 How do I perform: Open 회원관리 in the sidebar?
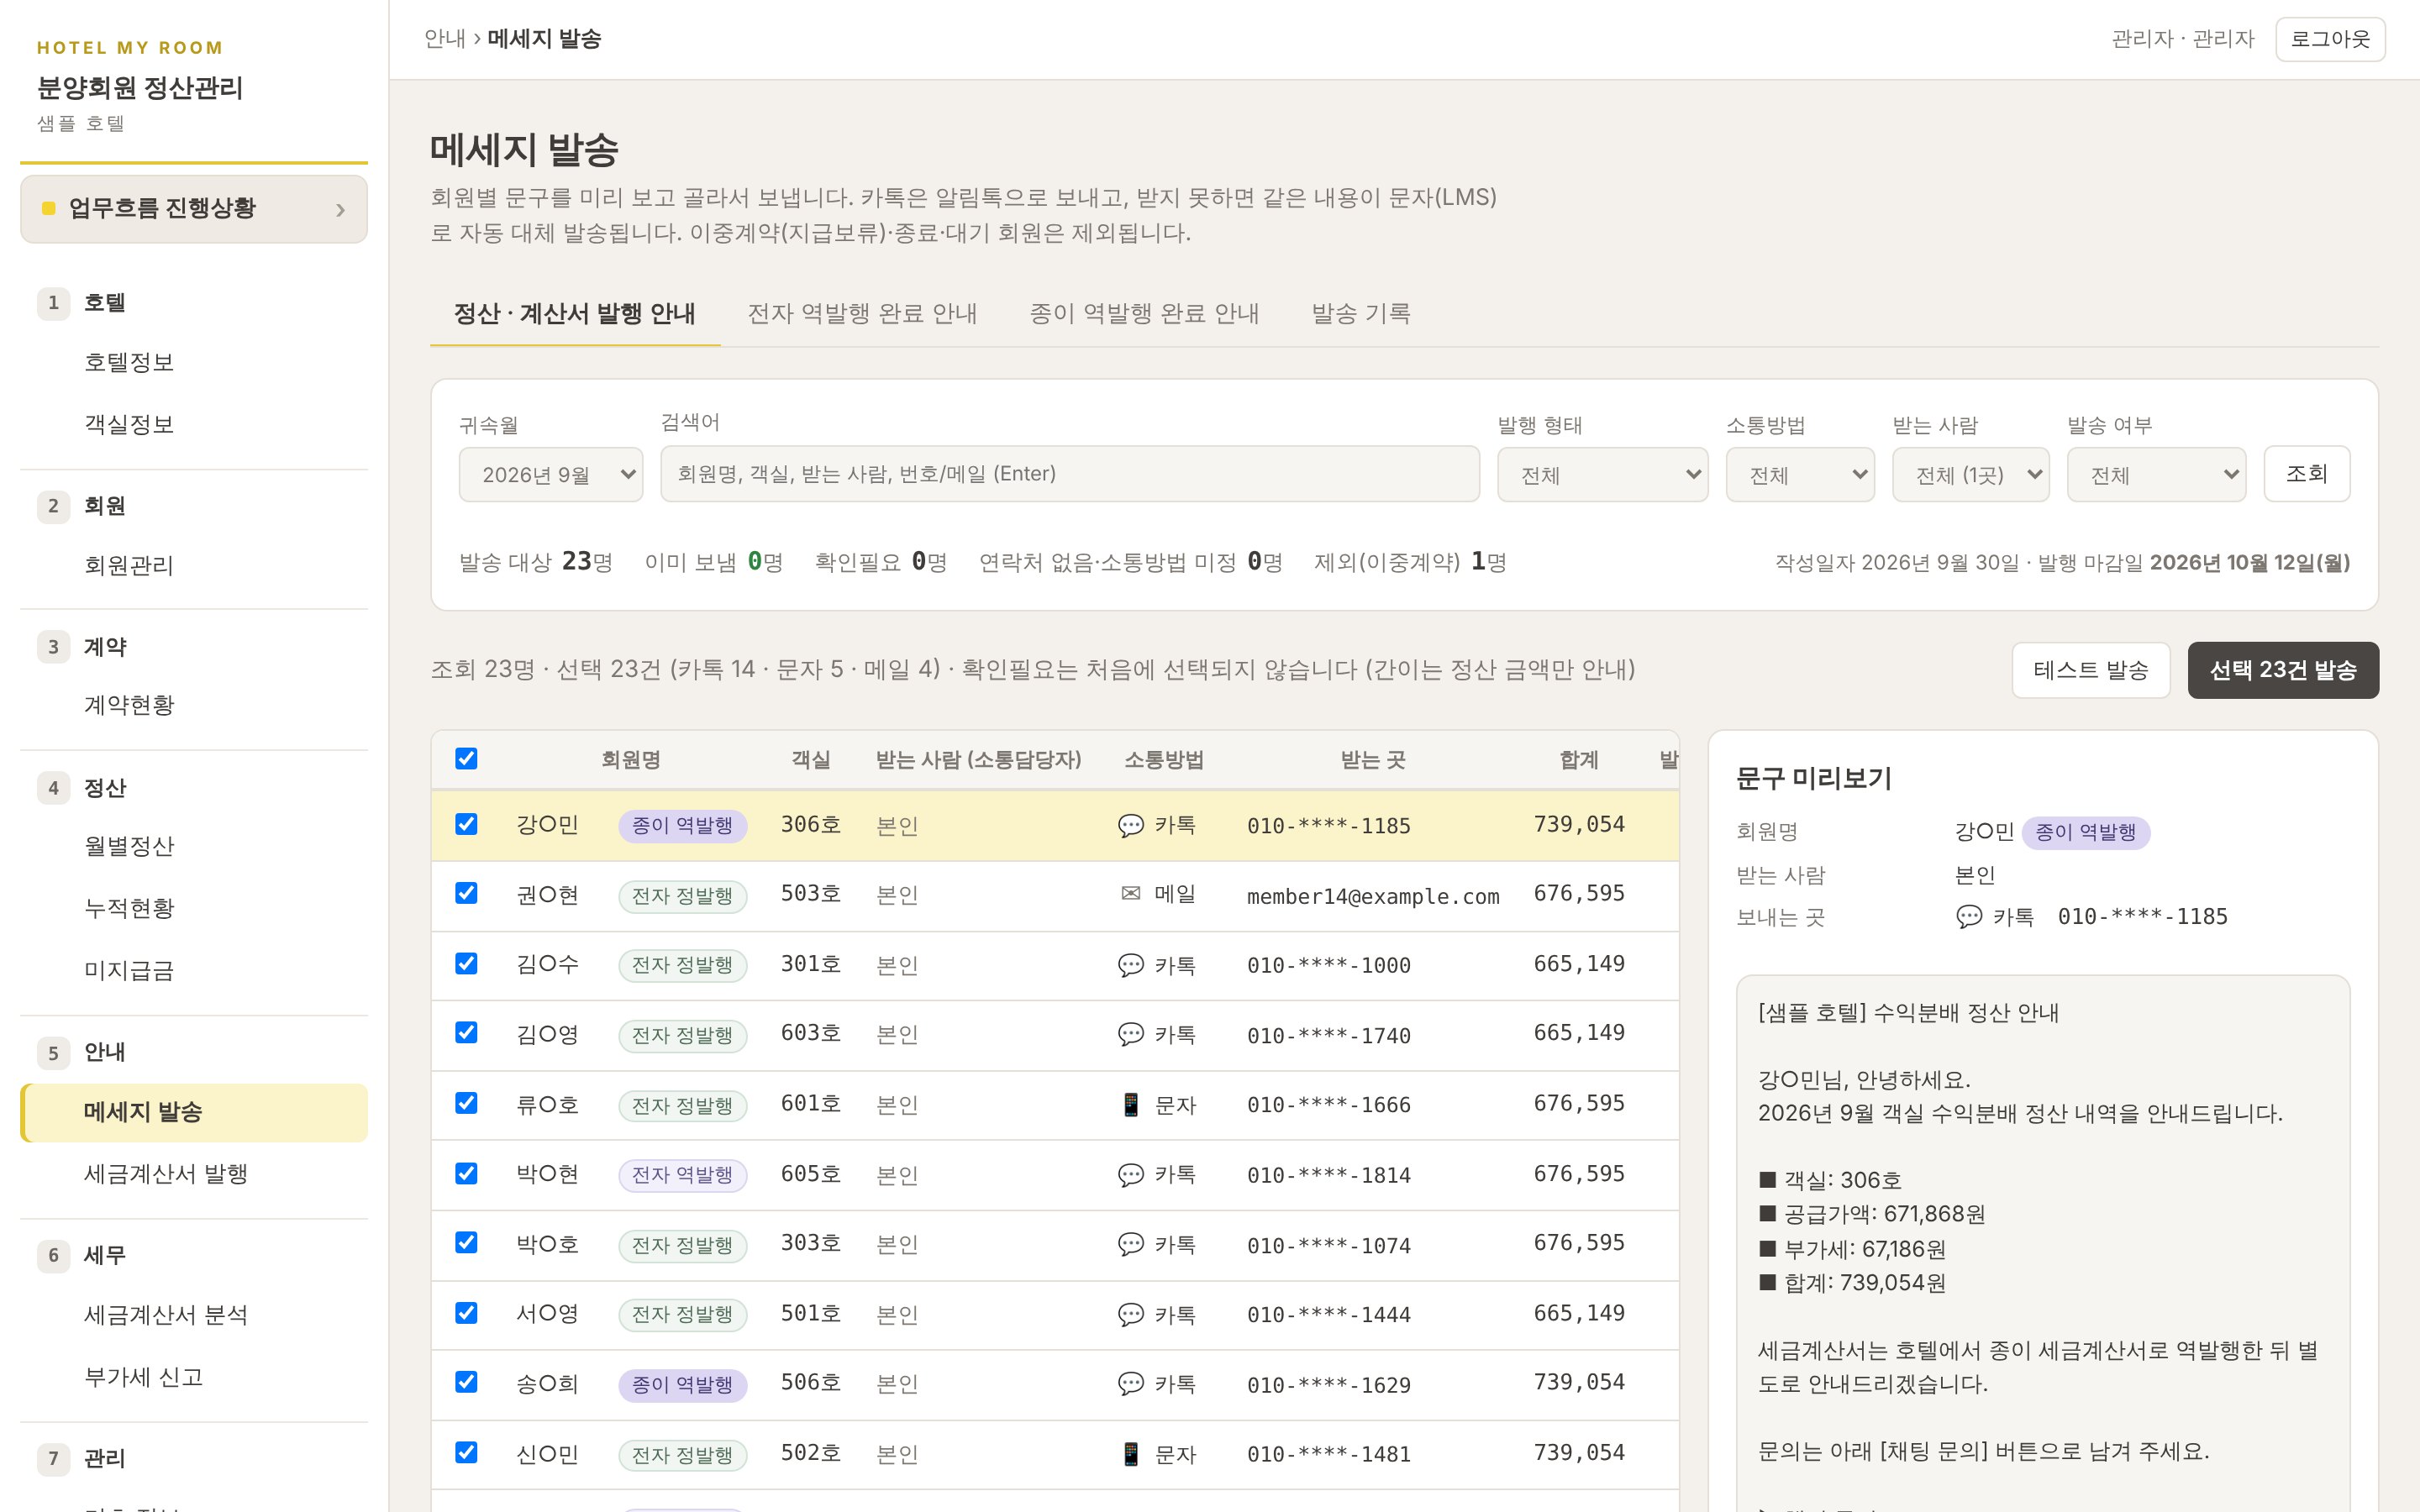(194, 565)
